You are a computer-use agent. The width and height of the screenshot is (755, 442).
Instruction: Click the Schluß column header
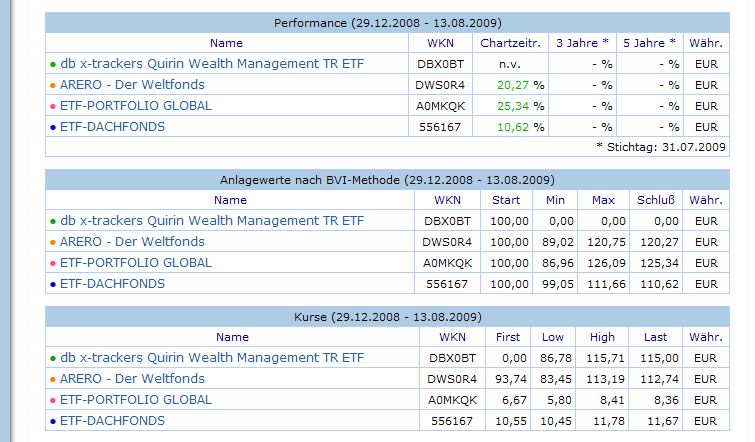click(654, 200)
